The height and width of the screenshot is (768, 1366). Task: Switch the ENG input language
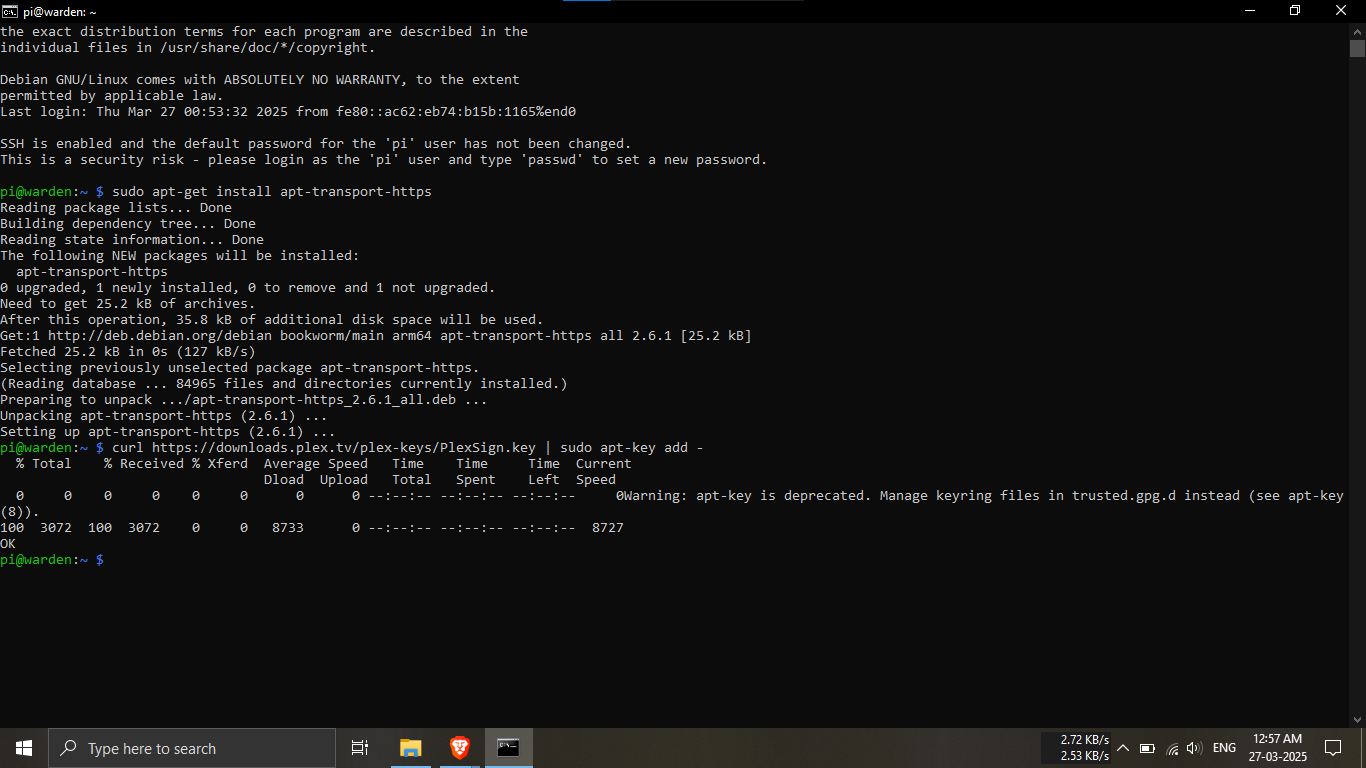tap(1224, 748)
